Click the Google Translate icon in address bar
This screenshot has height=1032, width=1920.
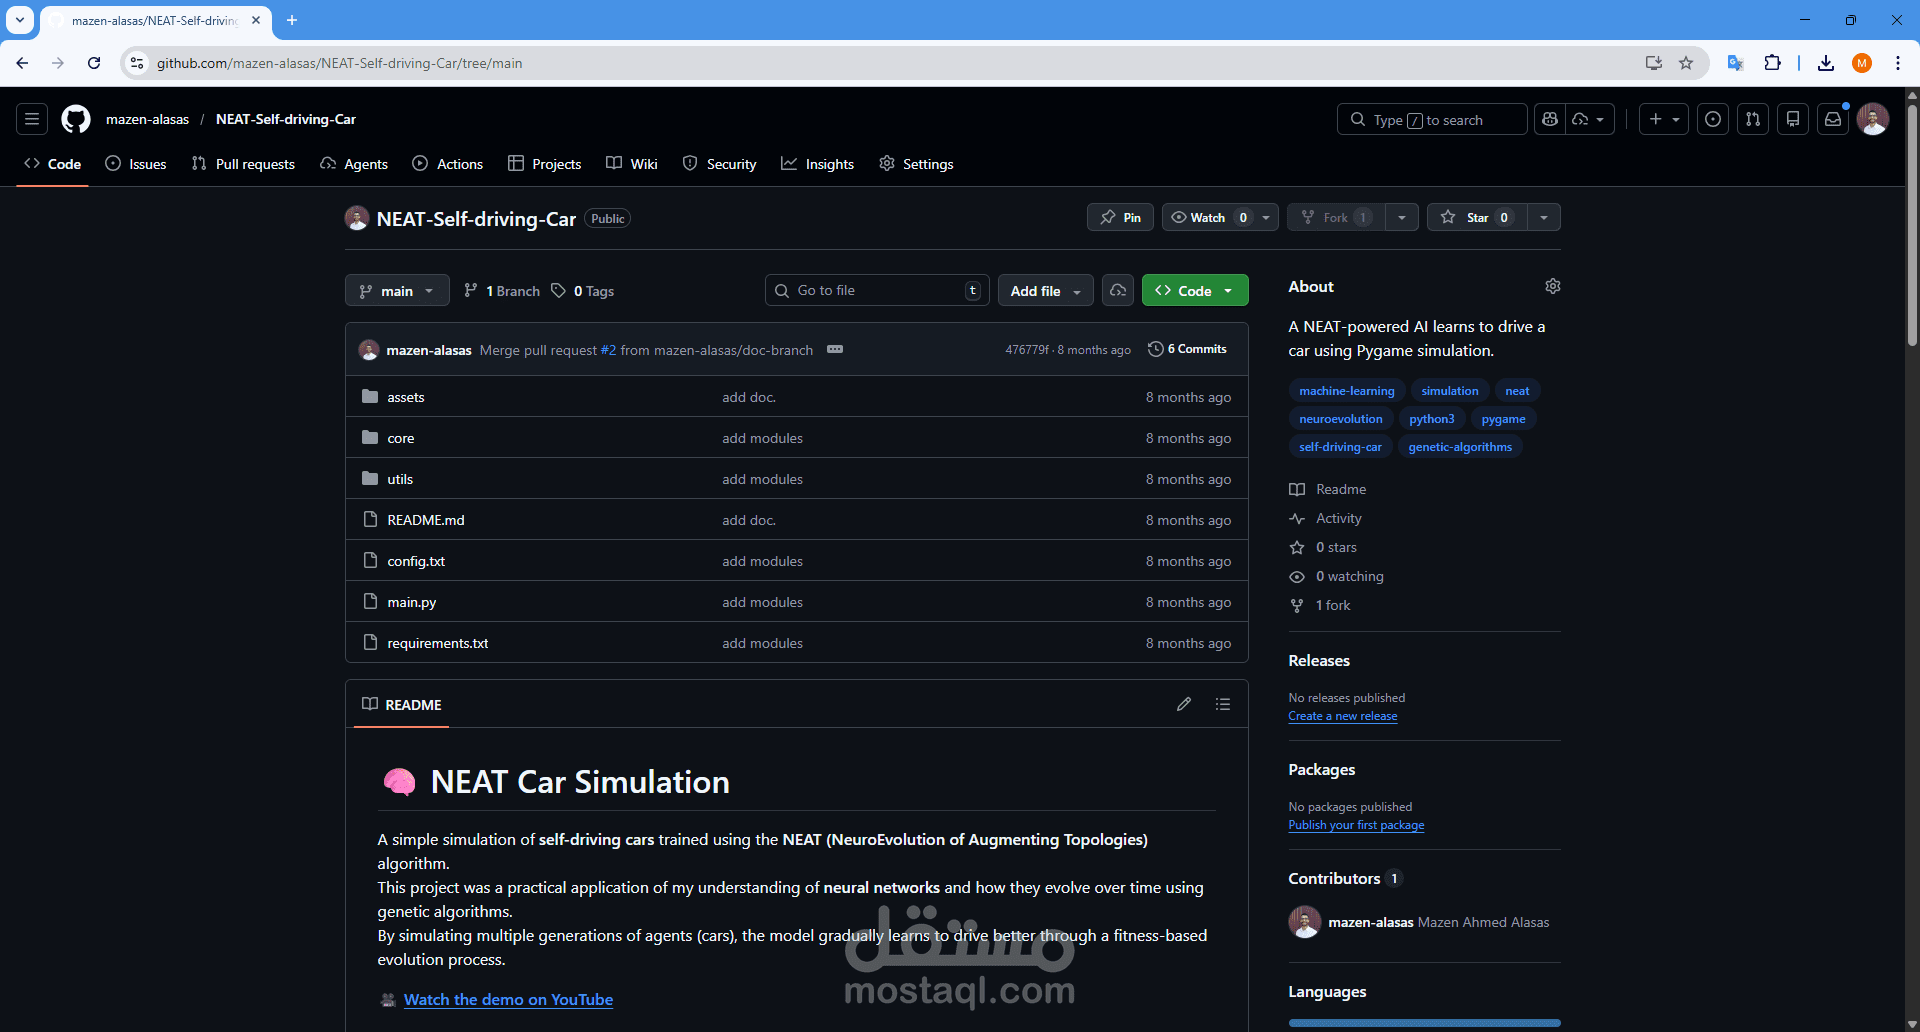1736,63
